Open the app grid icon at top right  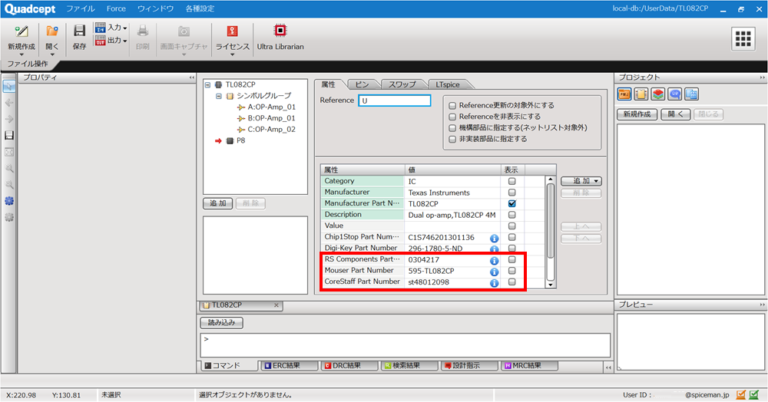742,37
